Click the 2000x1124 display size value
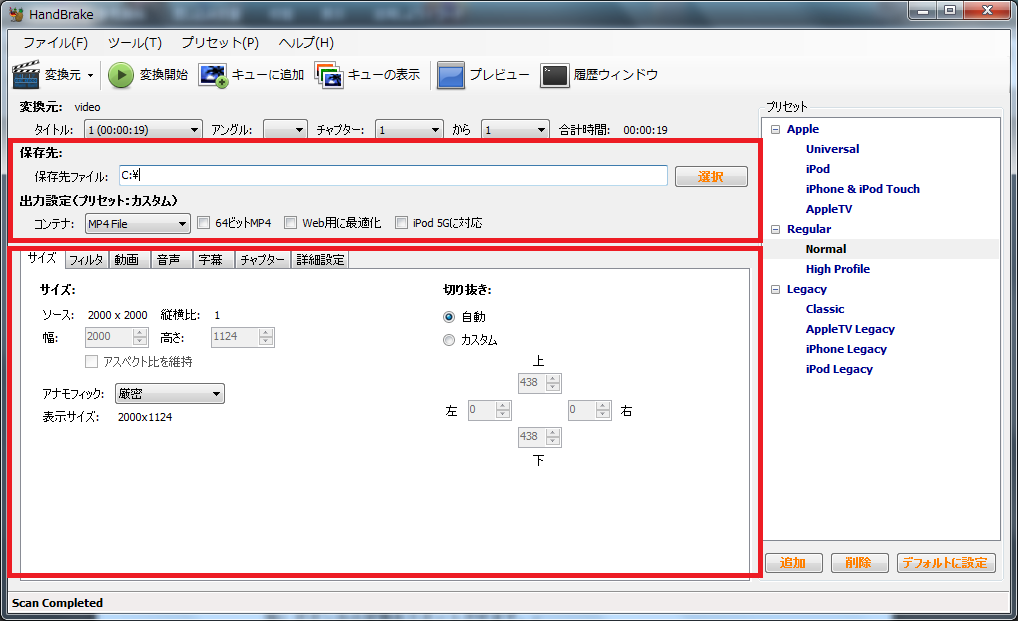Image resolution: width=1018 pixels, height=621 pixels. pos(145,417)
